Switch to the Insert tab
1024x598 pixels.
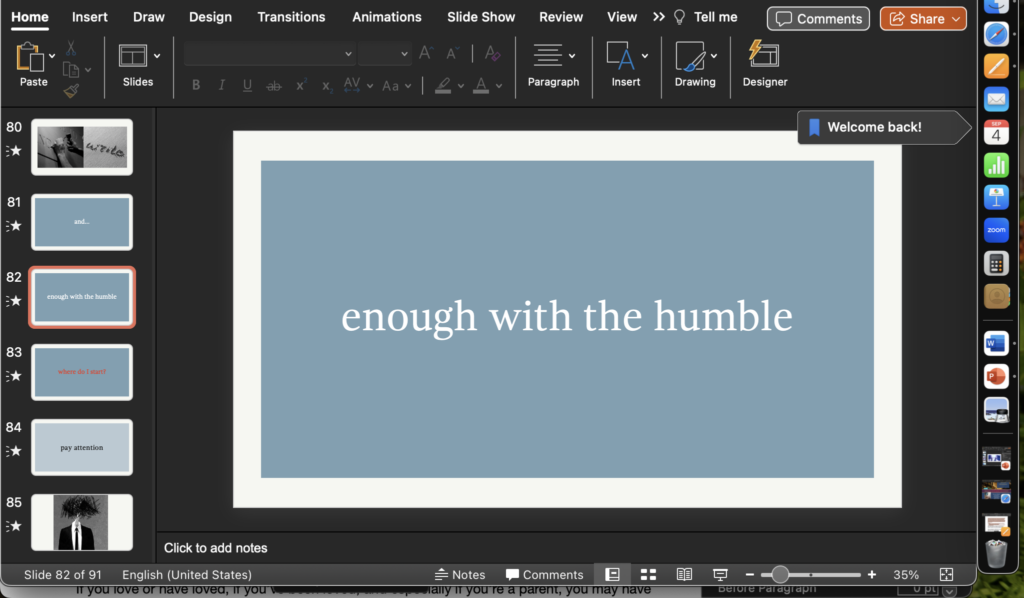click(89, 17)
